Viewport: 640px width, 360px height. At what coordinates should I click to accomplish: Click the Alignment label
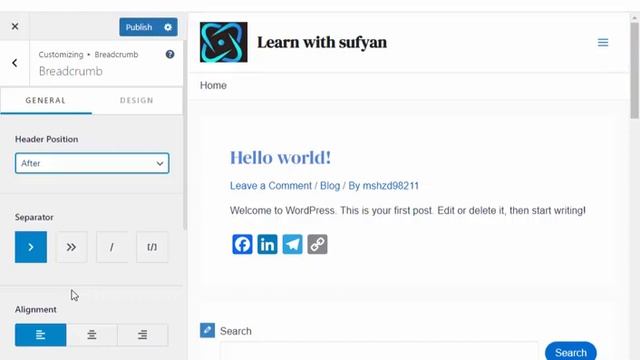pyautogui.click(x=36, y=309)
